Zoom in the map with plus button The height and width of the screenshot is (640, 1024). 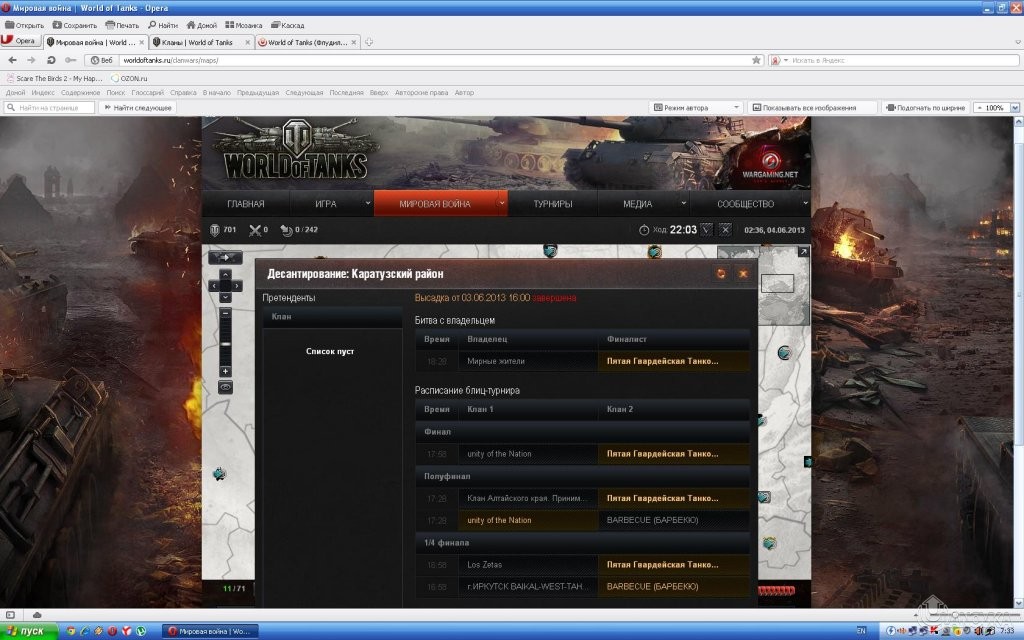pos(225,371)
